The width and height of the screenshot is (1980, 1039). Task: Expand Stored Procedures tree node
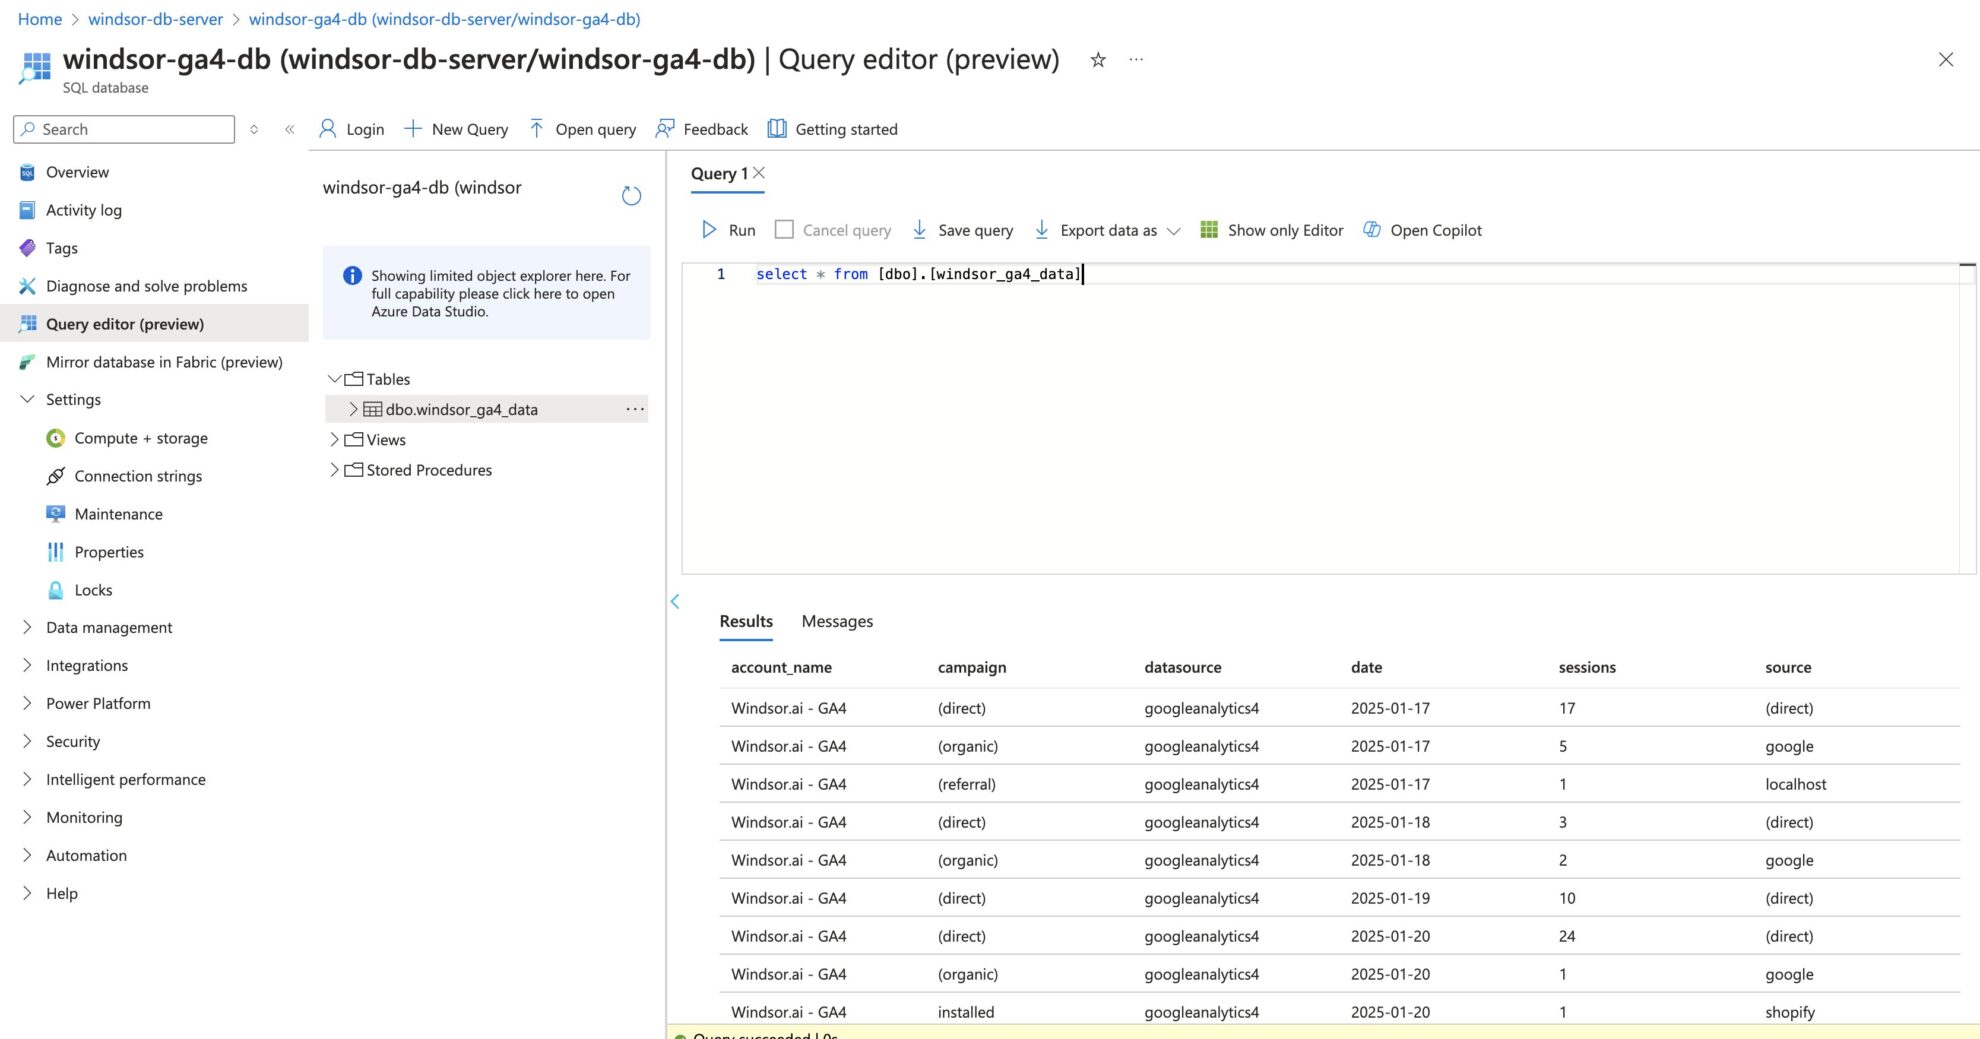(334, 470)
